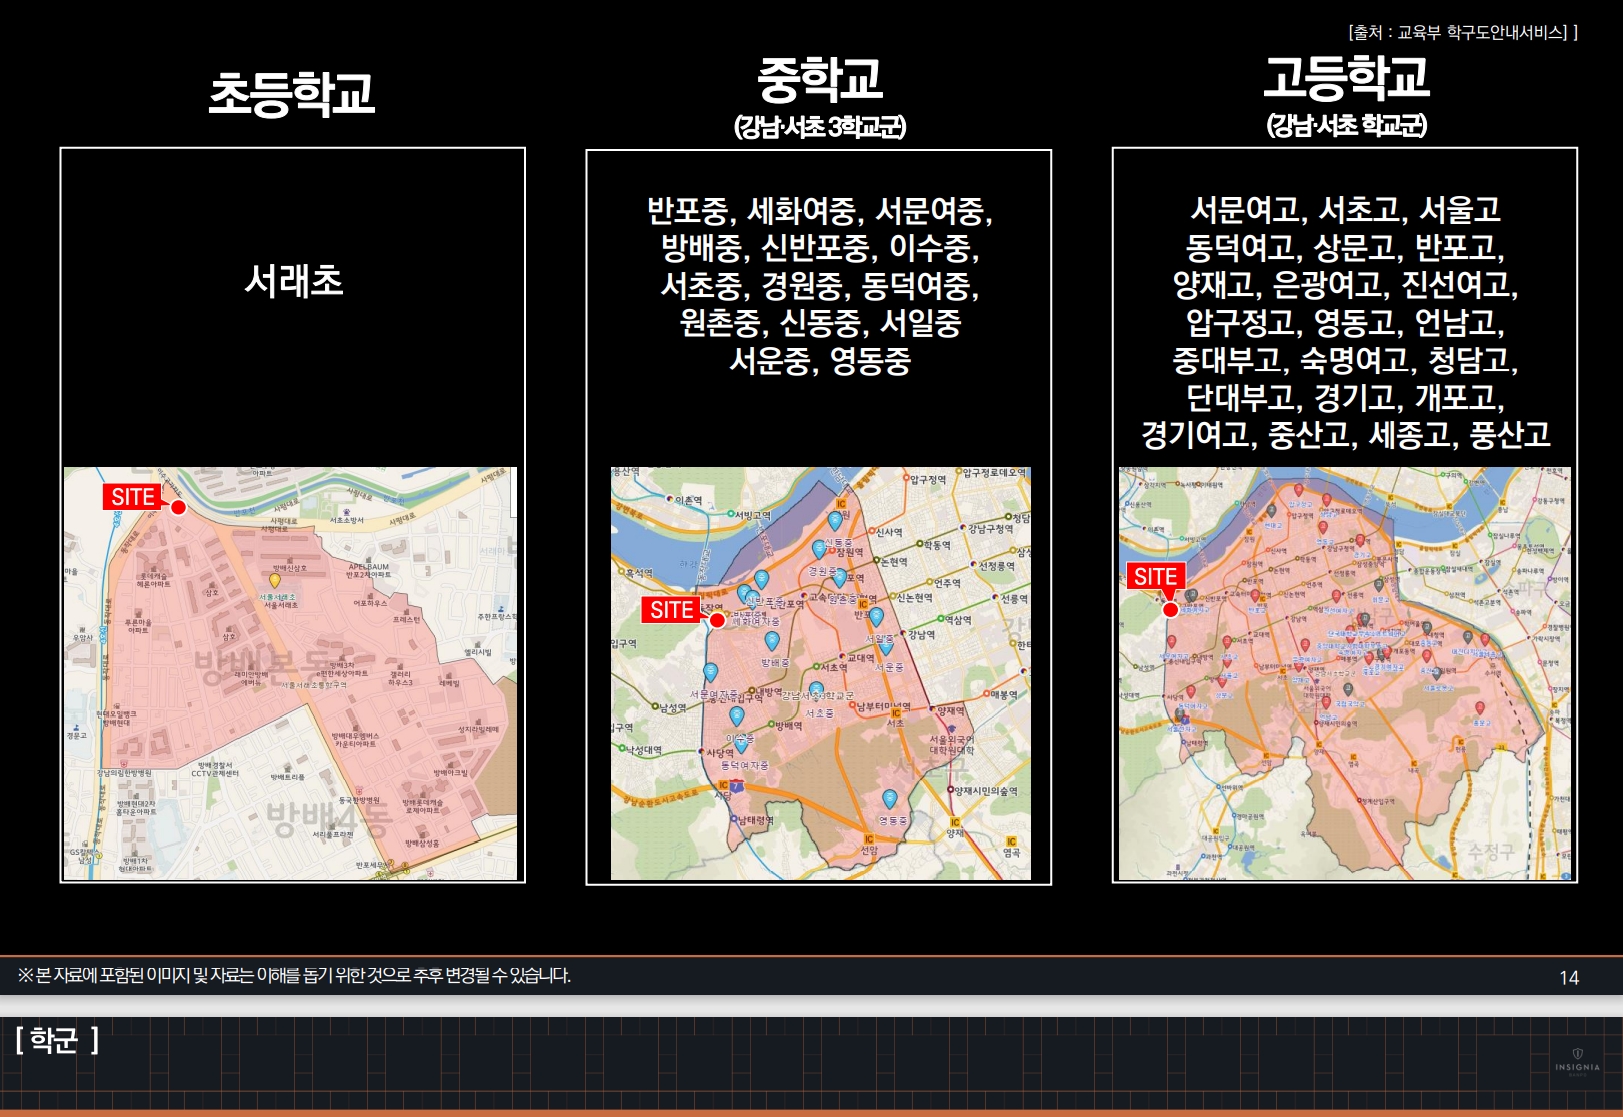Select the line '경기여고, 중산고, 세종고, 풍산고'
Viewport: 1623px width, 1117px height.
click(x=1345, y=434)
